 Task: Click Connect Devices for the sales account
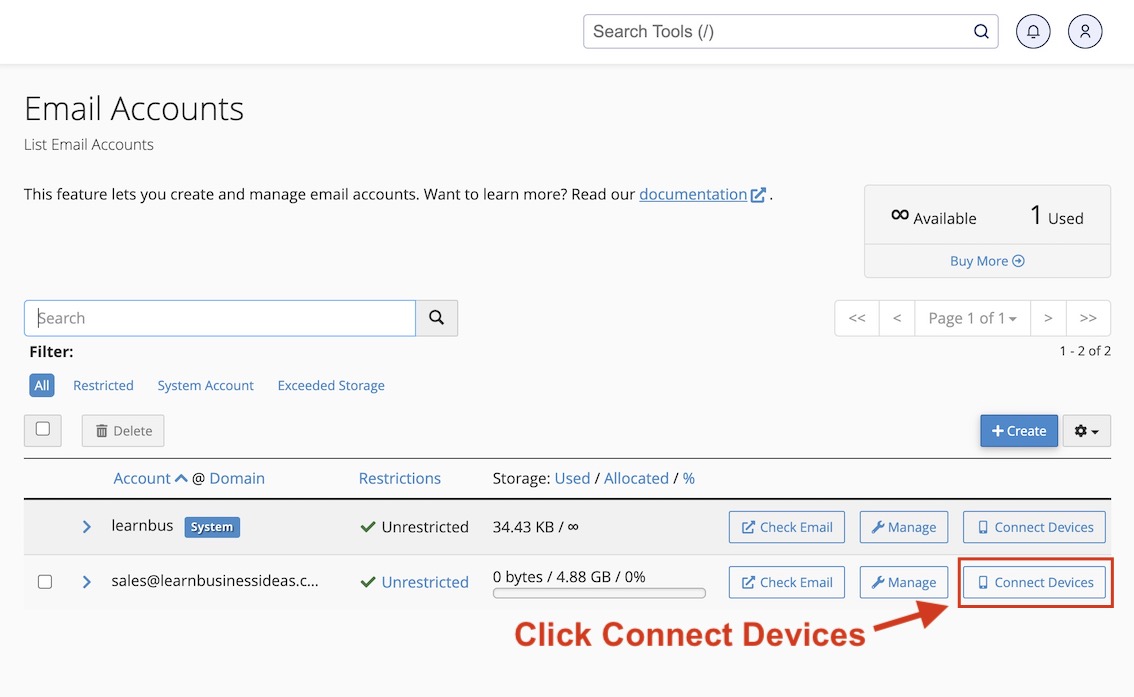[1034, 582]
